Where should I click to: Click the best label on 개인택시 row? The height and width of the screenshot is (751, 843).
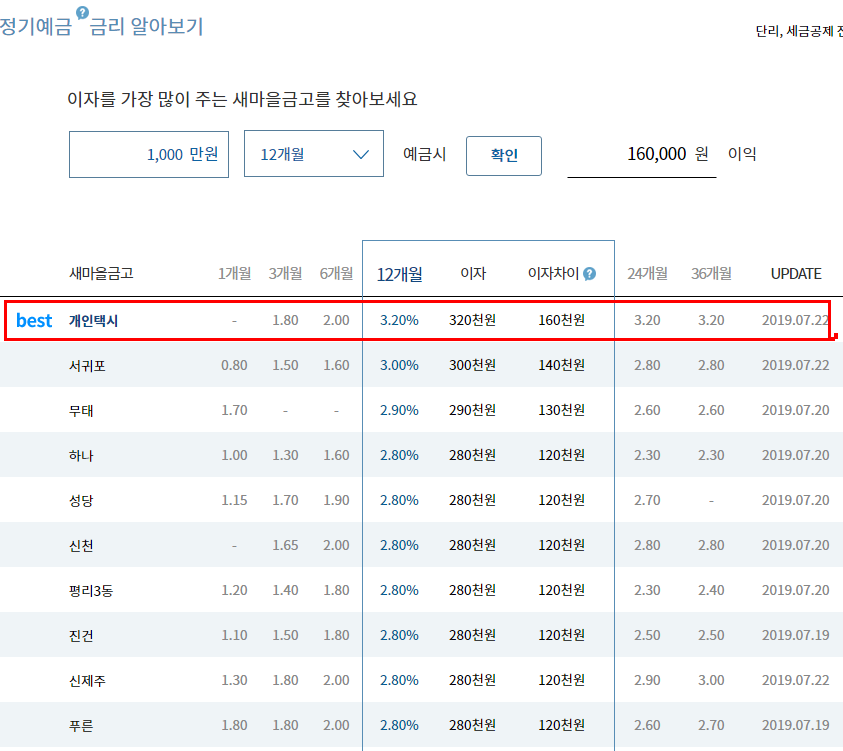coord(34,320)
